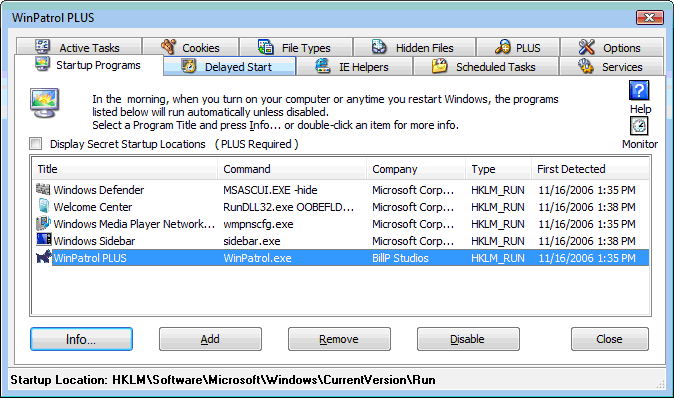Image resolution: width=674 pixels, height=398 pixels.
Task: Click the Monitor clock icon
Action: (639, 126)
